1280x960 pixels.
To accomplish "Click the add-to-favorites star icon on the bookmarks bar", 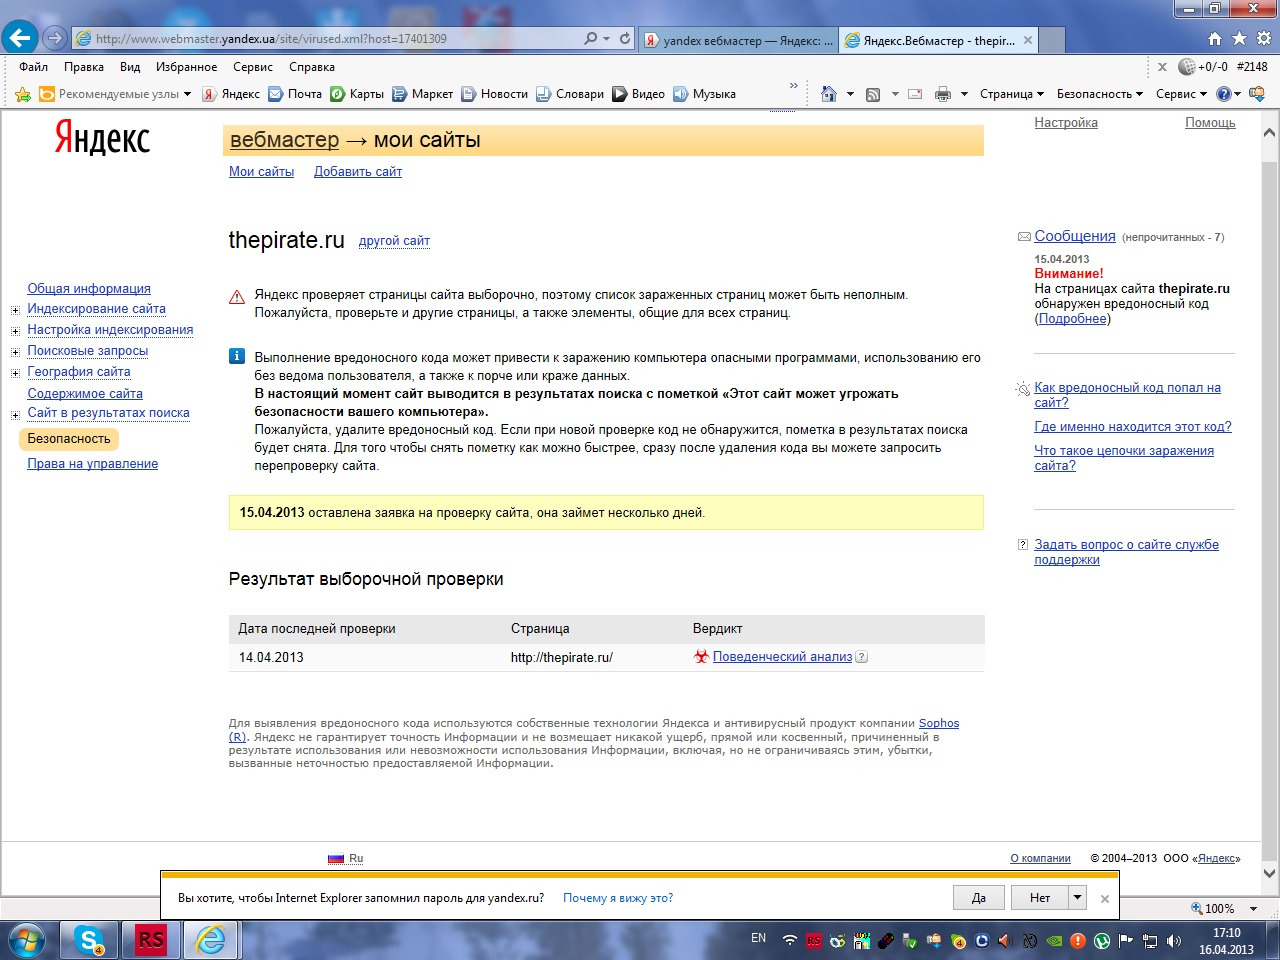I will tap(23, 94).
